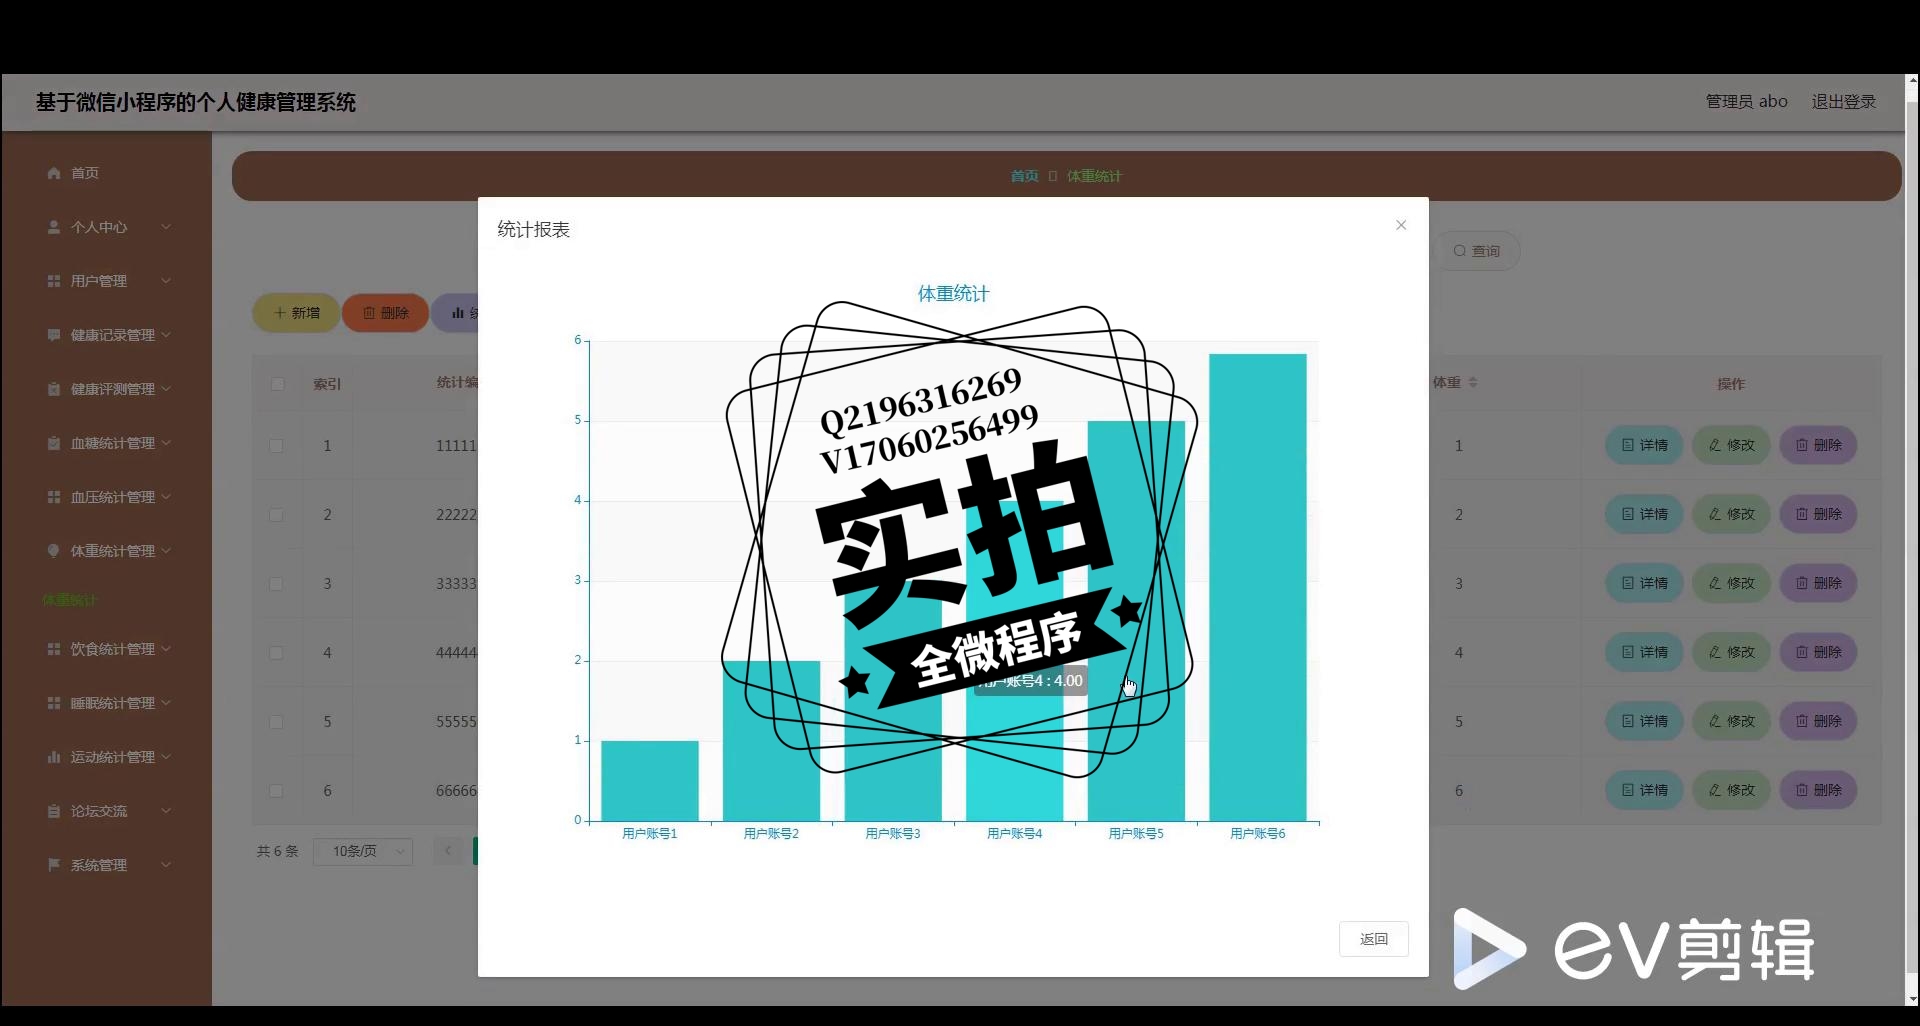1920x1026 pixels.
Task: Click the 体重统计 chart title
Action: coord(953,294)
